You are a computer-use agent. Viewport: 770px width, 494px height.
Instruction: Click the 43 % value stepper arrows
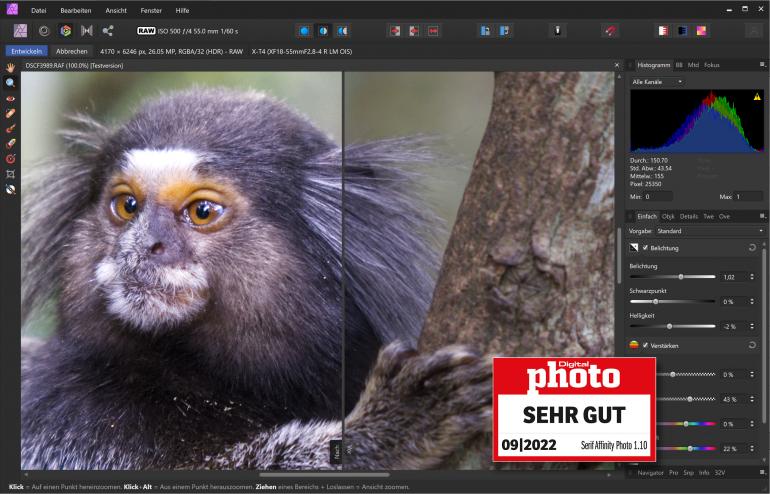coord(752,399)
